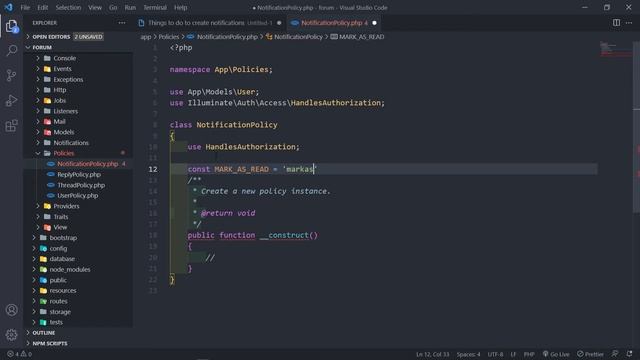
Task: Click Go Live status bar button
Action: pos(556,354)
